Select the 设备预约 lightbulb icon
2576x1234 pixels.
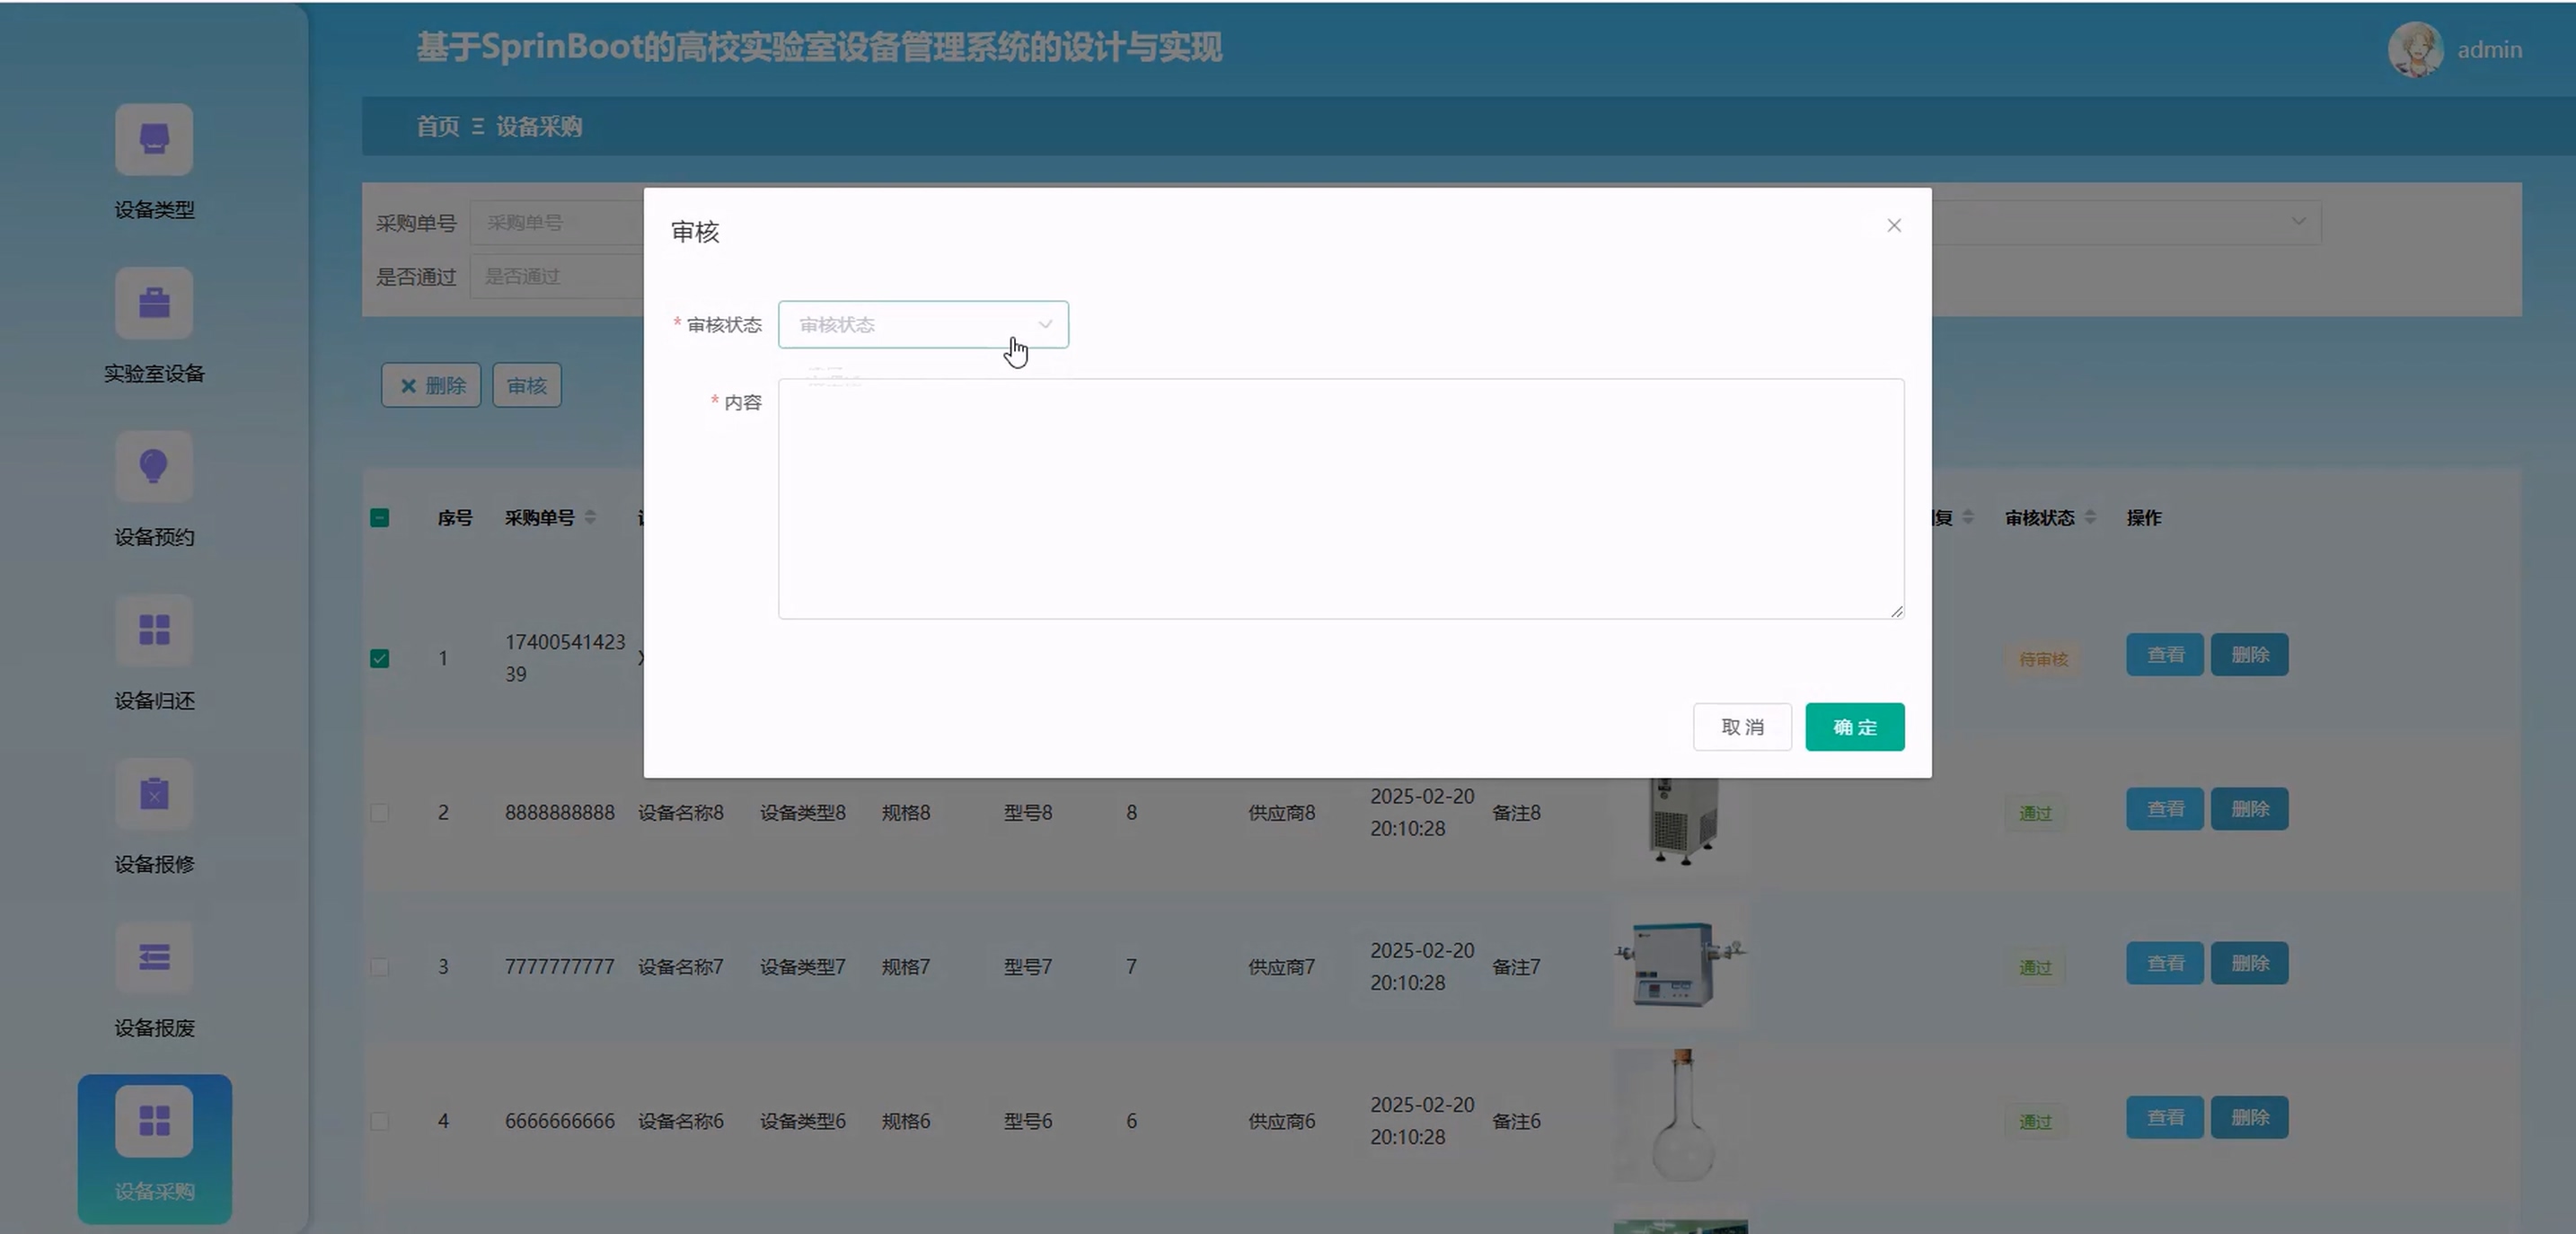click(153, 466)
